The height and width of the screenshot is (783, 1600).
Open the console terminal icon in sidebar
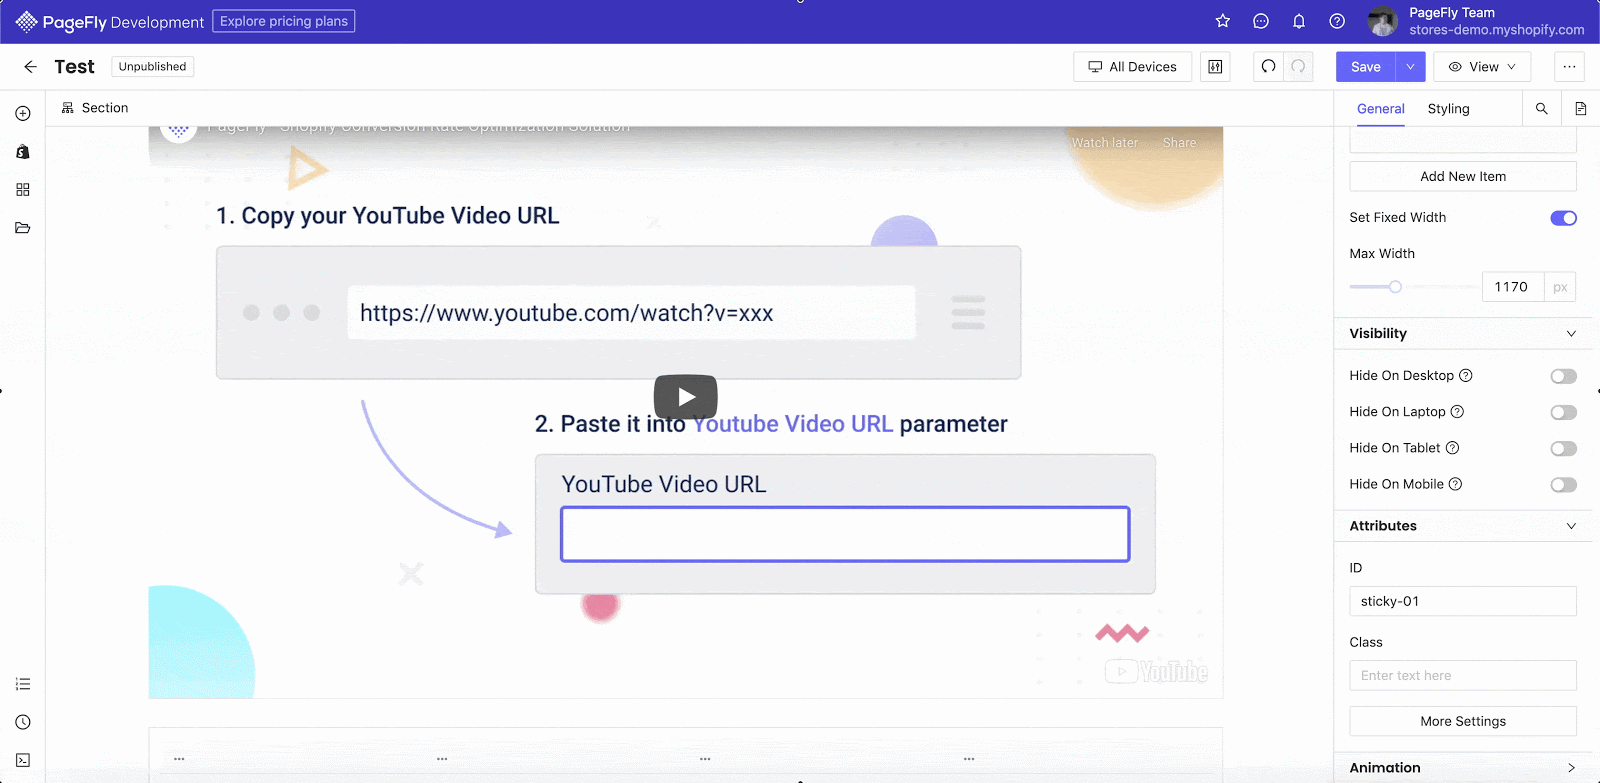click(23, 760)
